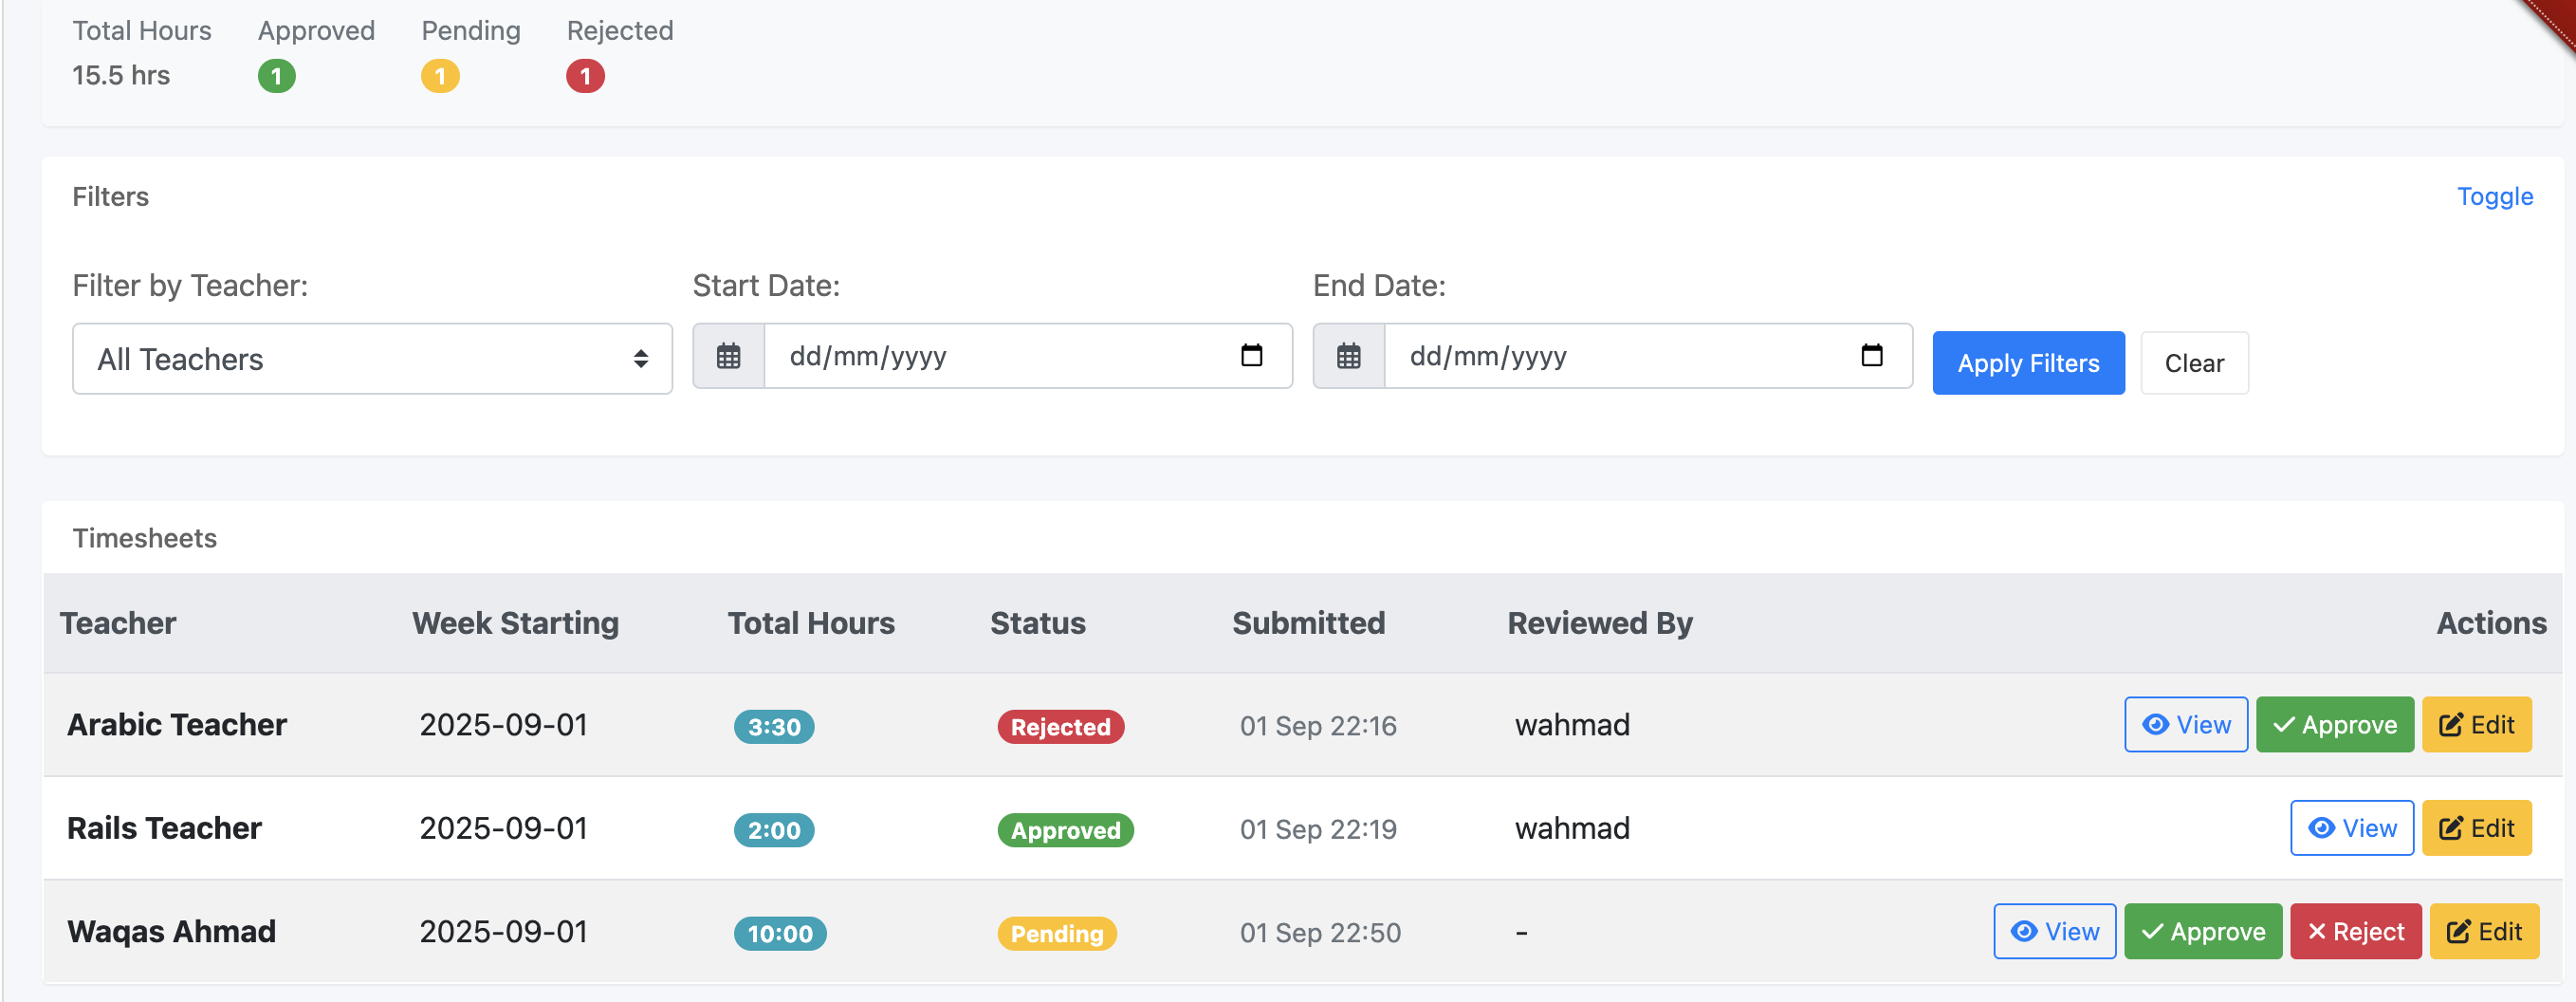This screenshot has height=1002, width=2576.
Task: Click the Pending status badge in Waqas row
Action: pos(1057,934)
